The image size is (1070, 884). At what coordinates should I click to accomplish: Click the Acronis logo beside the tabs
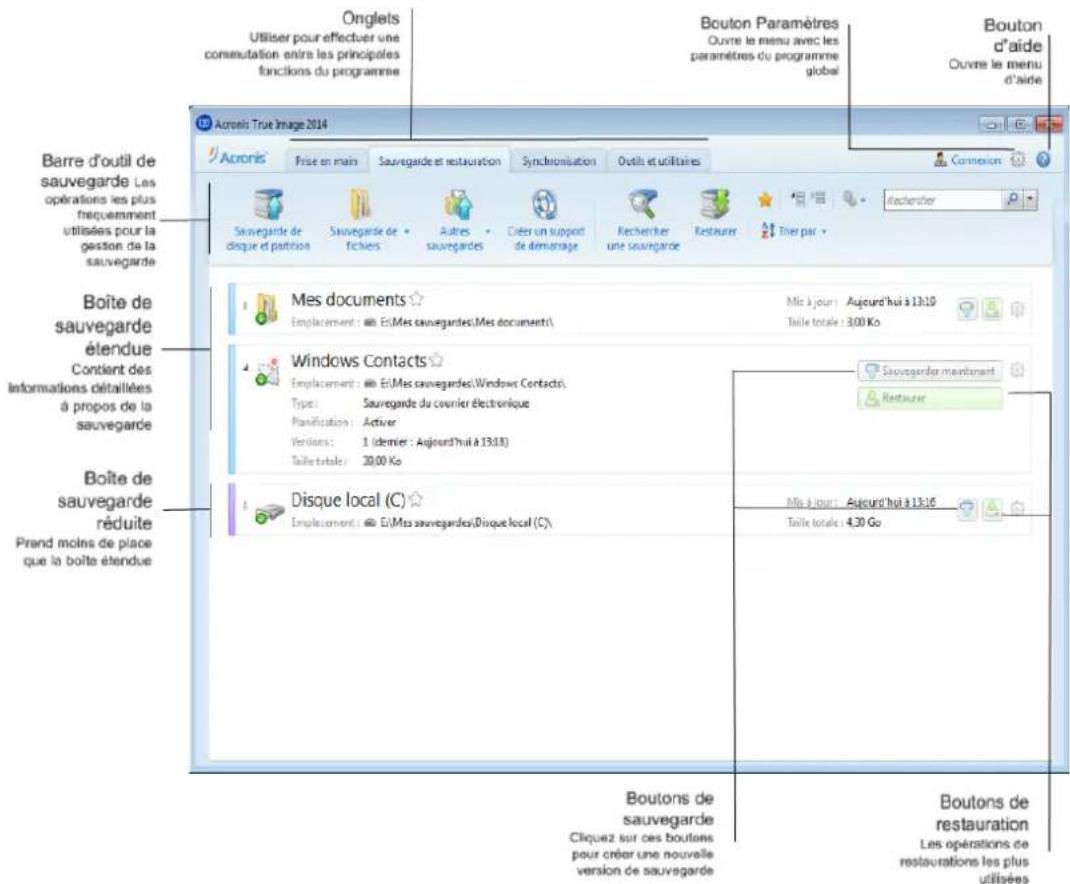pyautogui.click(x=237, y=157)
